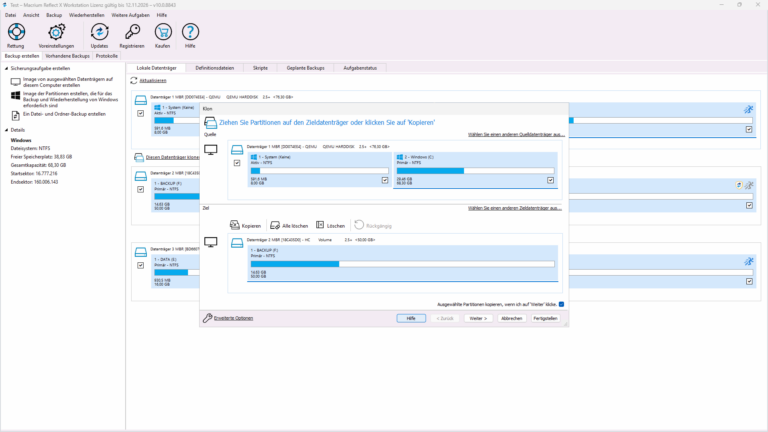768x432 pixels.
Task: Select the DATA (E:) partition in main window
Action: [x=175, y=272]
